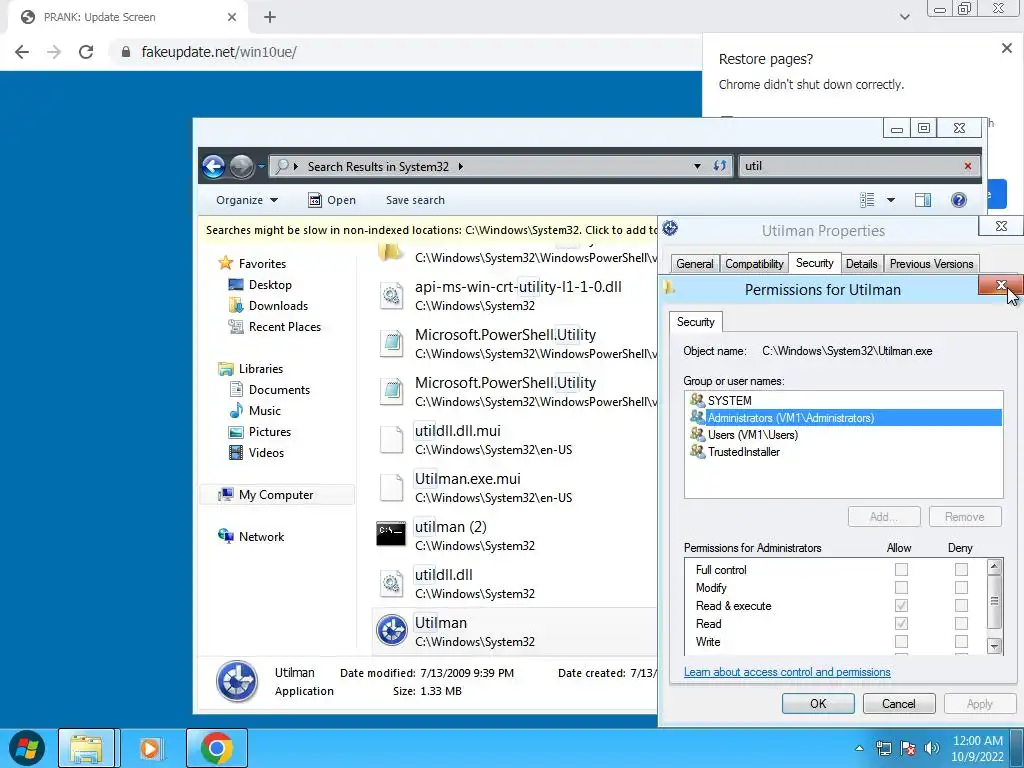Check Allow for Modify
The image size is (1024, 768).
[901, 588]
